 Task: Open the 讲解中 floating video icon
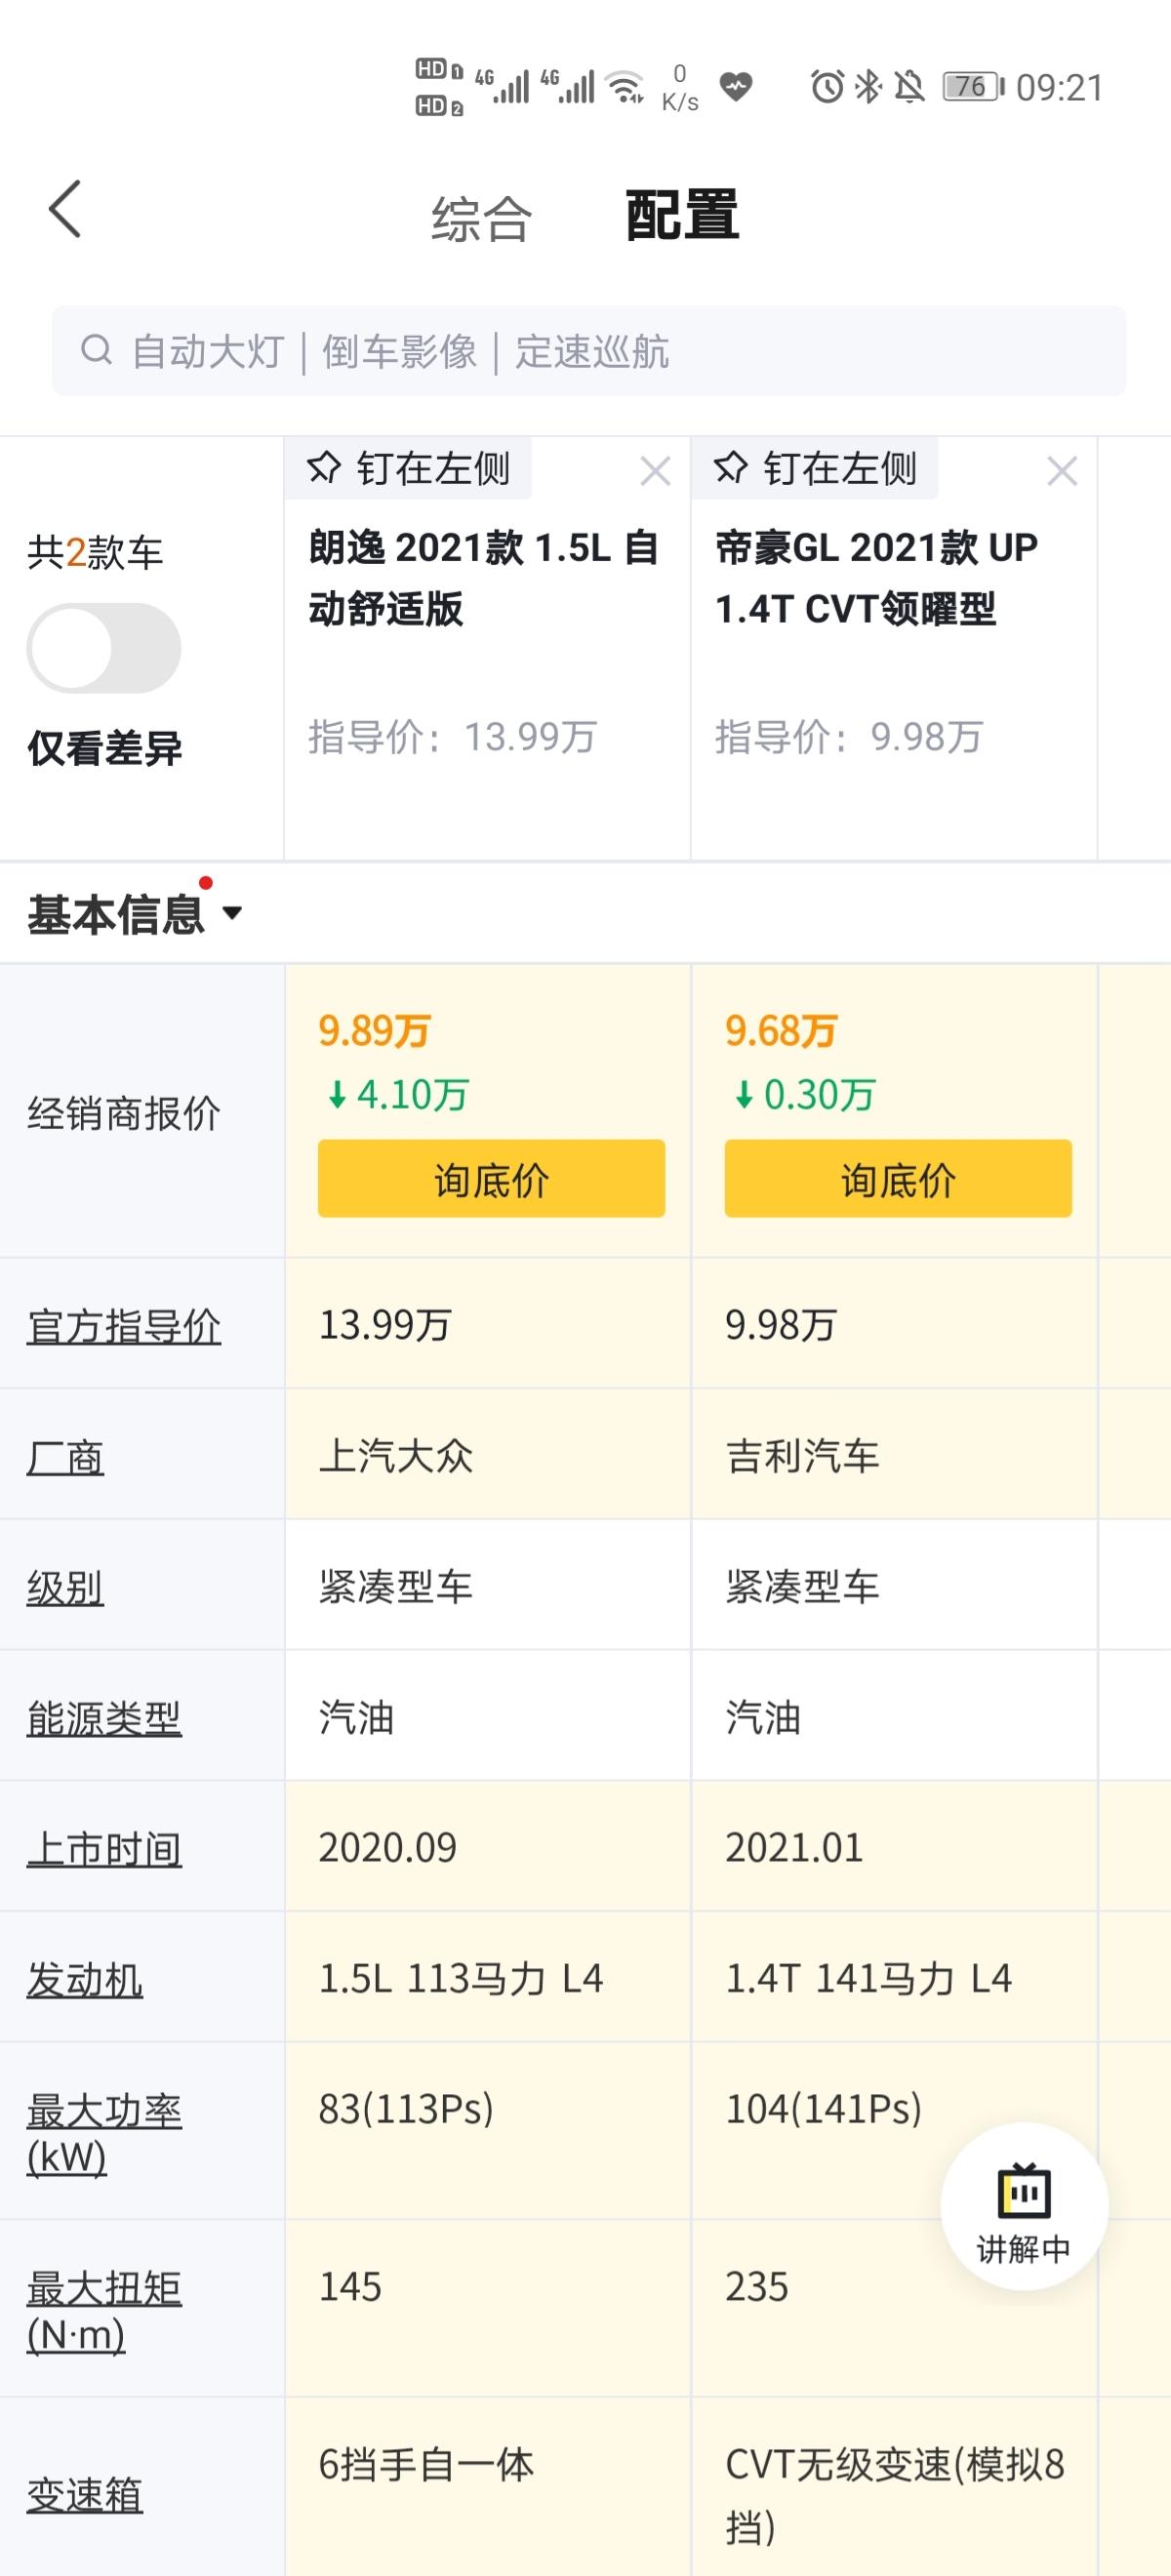1024,2207
